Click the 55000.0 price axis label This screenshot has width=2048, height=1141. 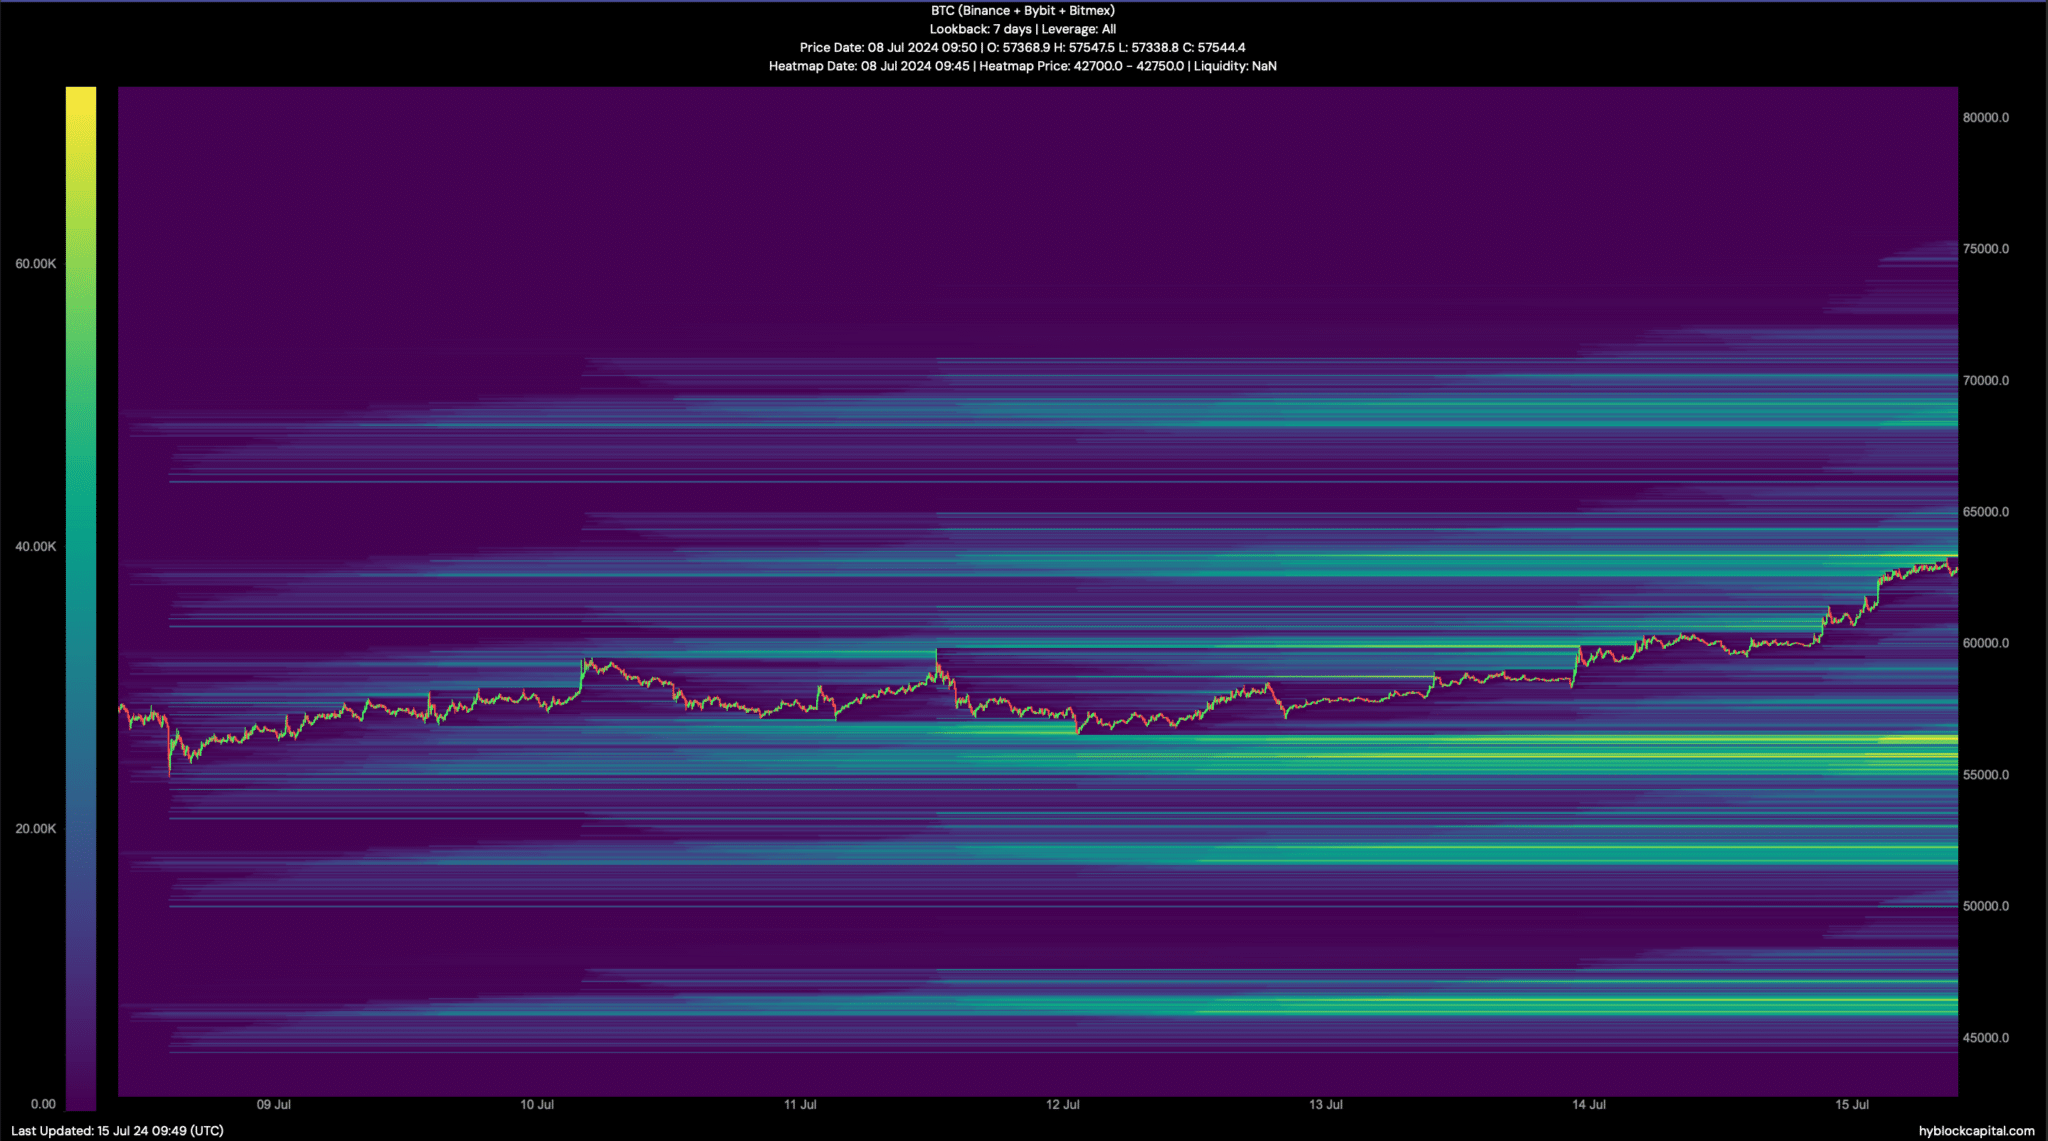coord(1985,775)
